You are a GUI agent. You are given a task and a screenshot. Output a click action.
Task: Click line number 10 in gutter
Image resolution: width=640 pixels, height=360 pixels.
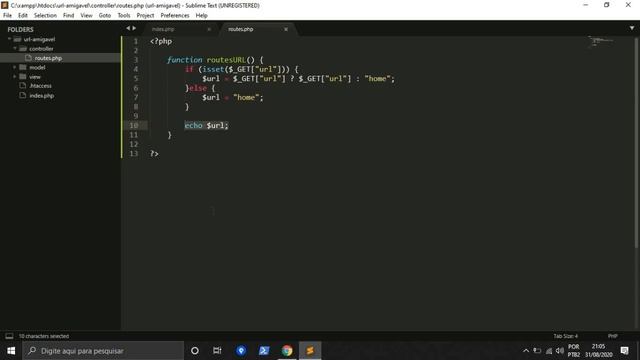[133, 125]
